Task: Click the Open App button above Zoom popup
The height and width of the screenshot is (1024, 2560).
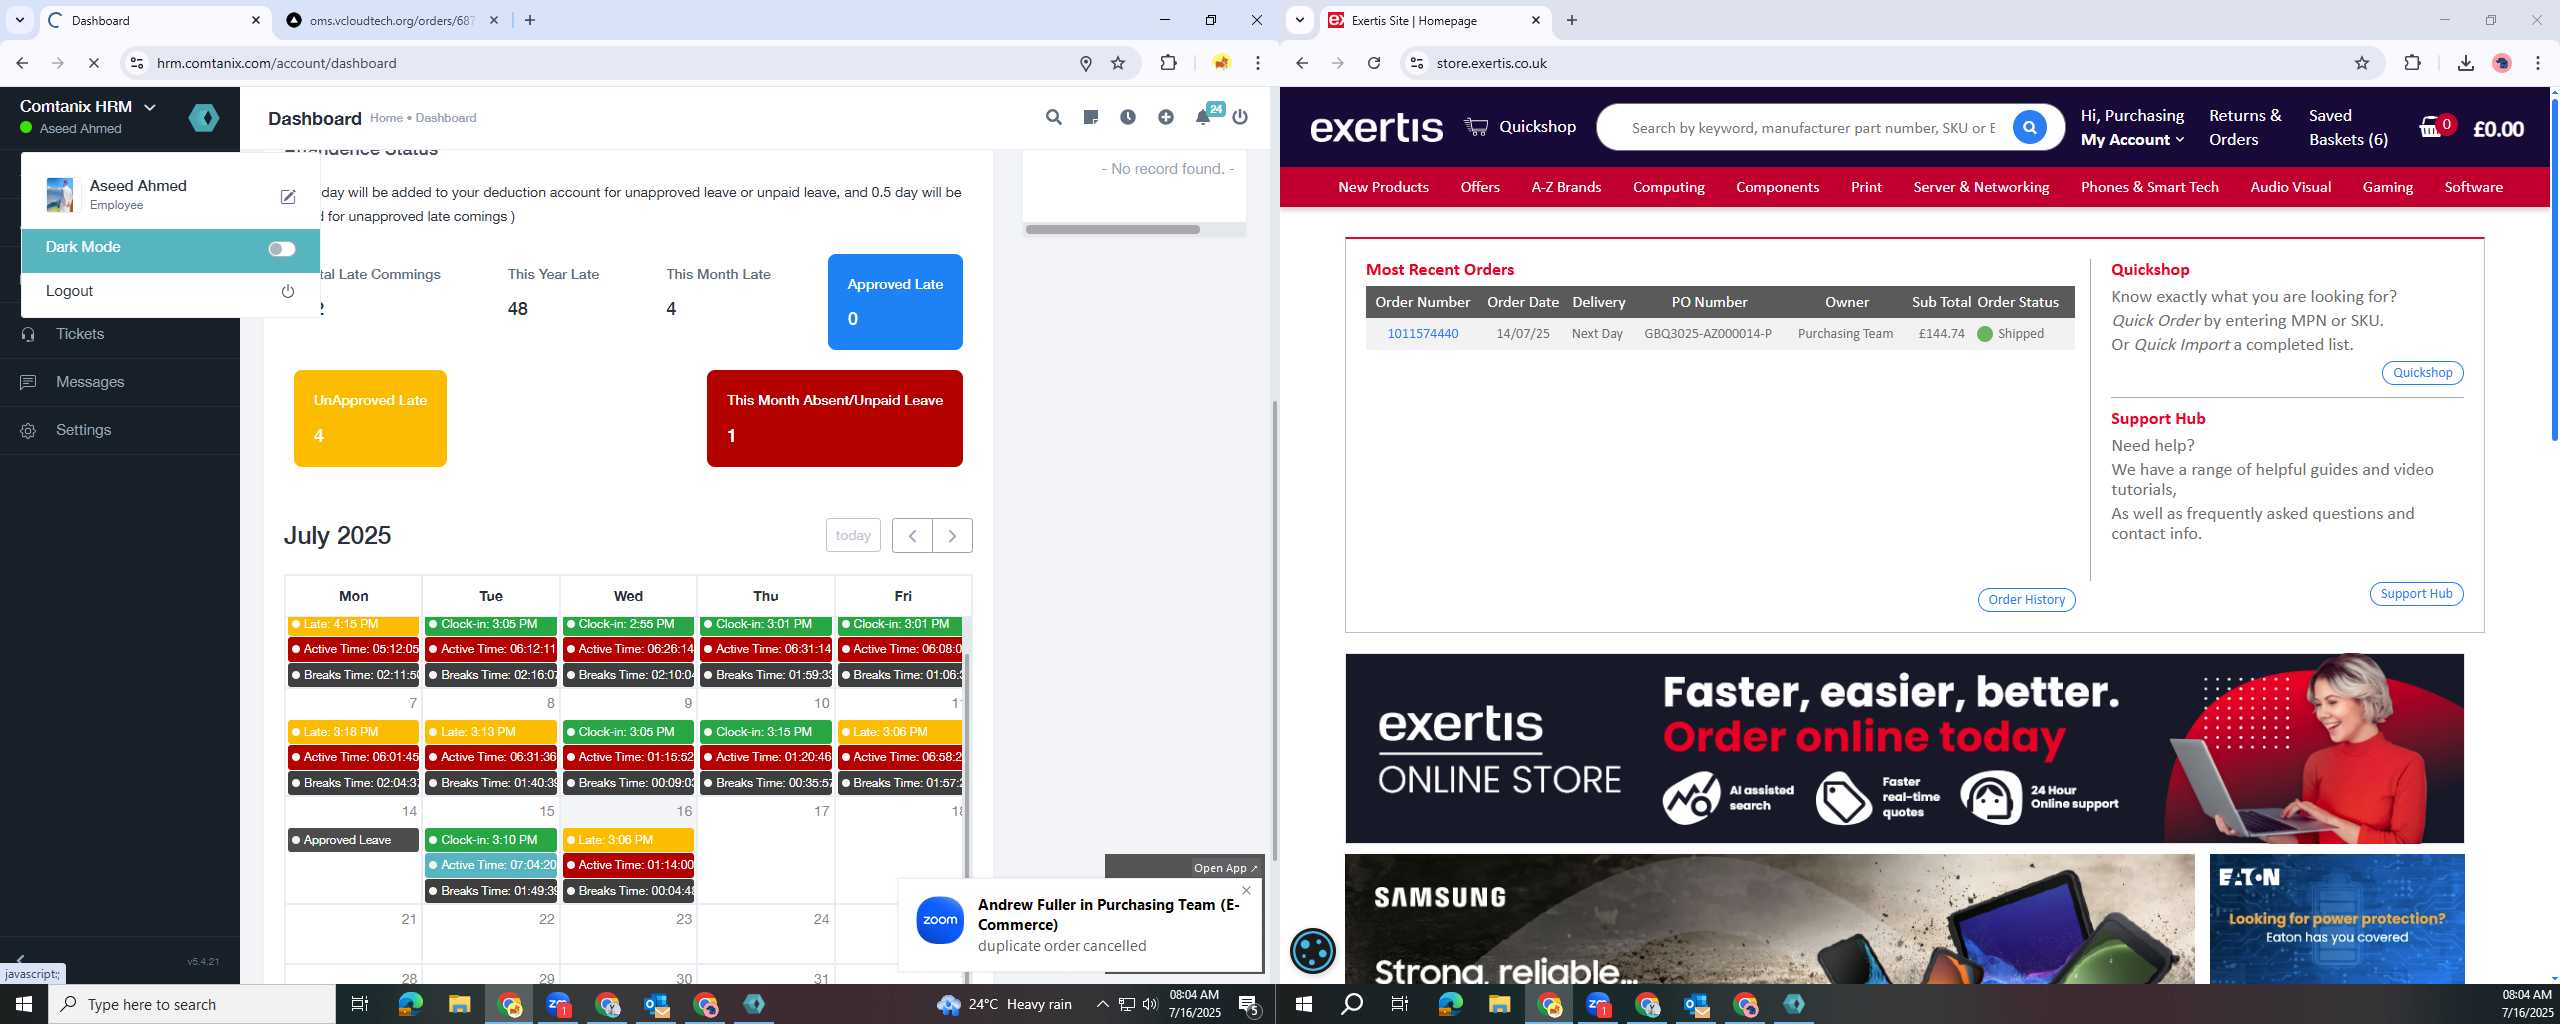Action: click(1225, 868)
